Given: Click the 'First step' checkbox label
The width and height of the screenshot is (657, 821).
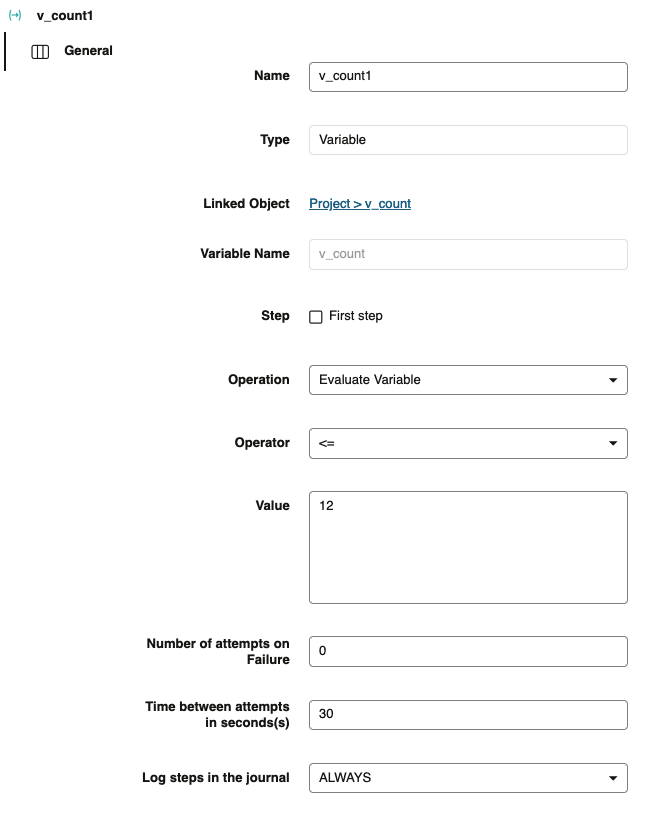Looking at the screenshot, I should (355, 316).
